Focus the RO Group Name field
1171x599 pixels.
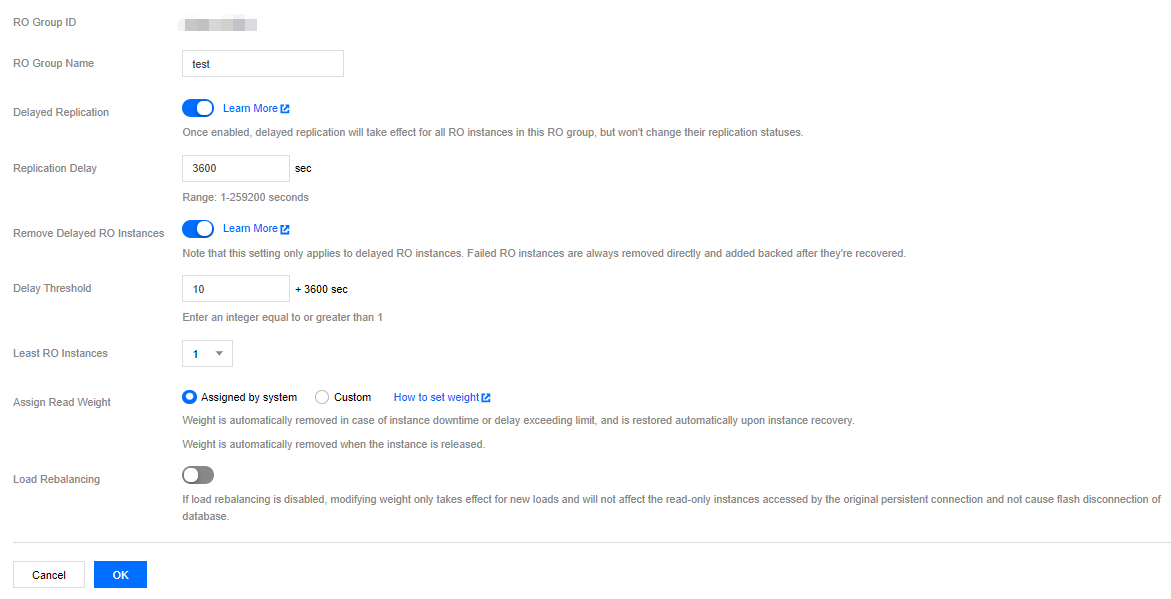(263, 64)
